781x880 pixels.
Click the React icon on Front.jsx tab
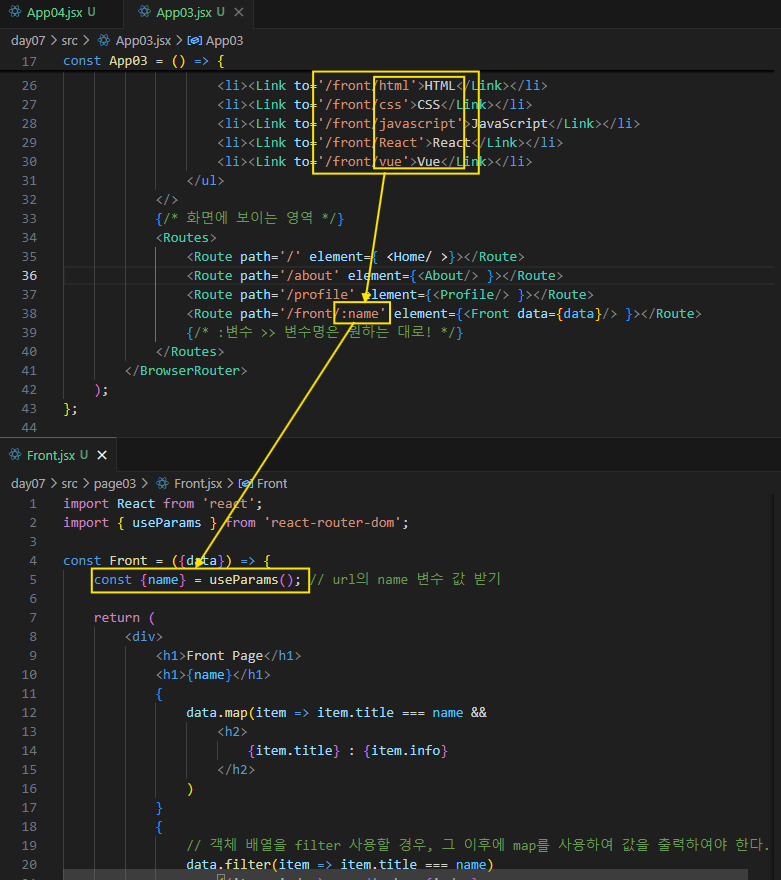coord(15,455)
